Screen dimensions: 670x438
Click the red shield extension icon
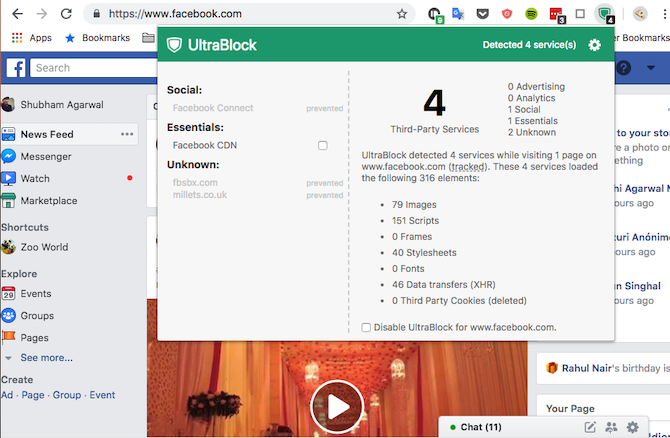tap(507, 14)
